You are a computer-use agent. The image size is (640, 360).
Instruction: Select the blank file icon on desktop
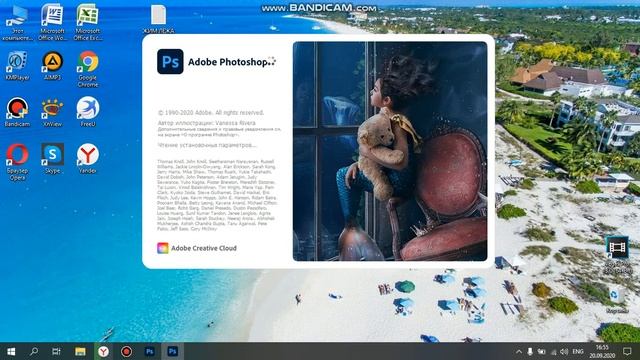158,19
